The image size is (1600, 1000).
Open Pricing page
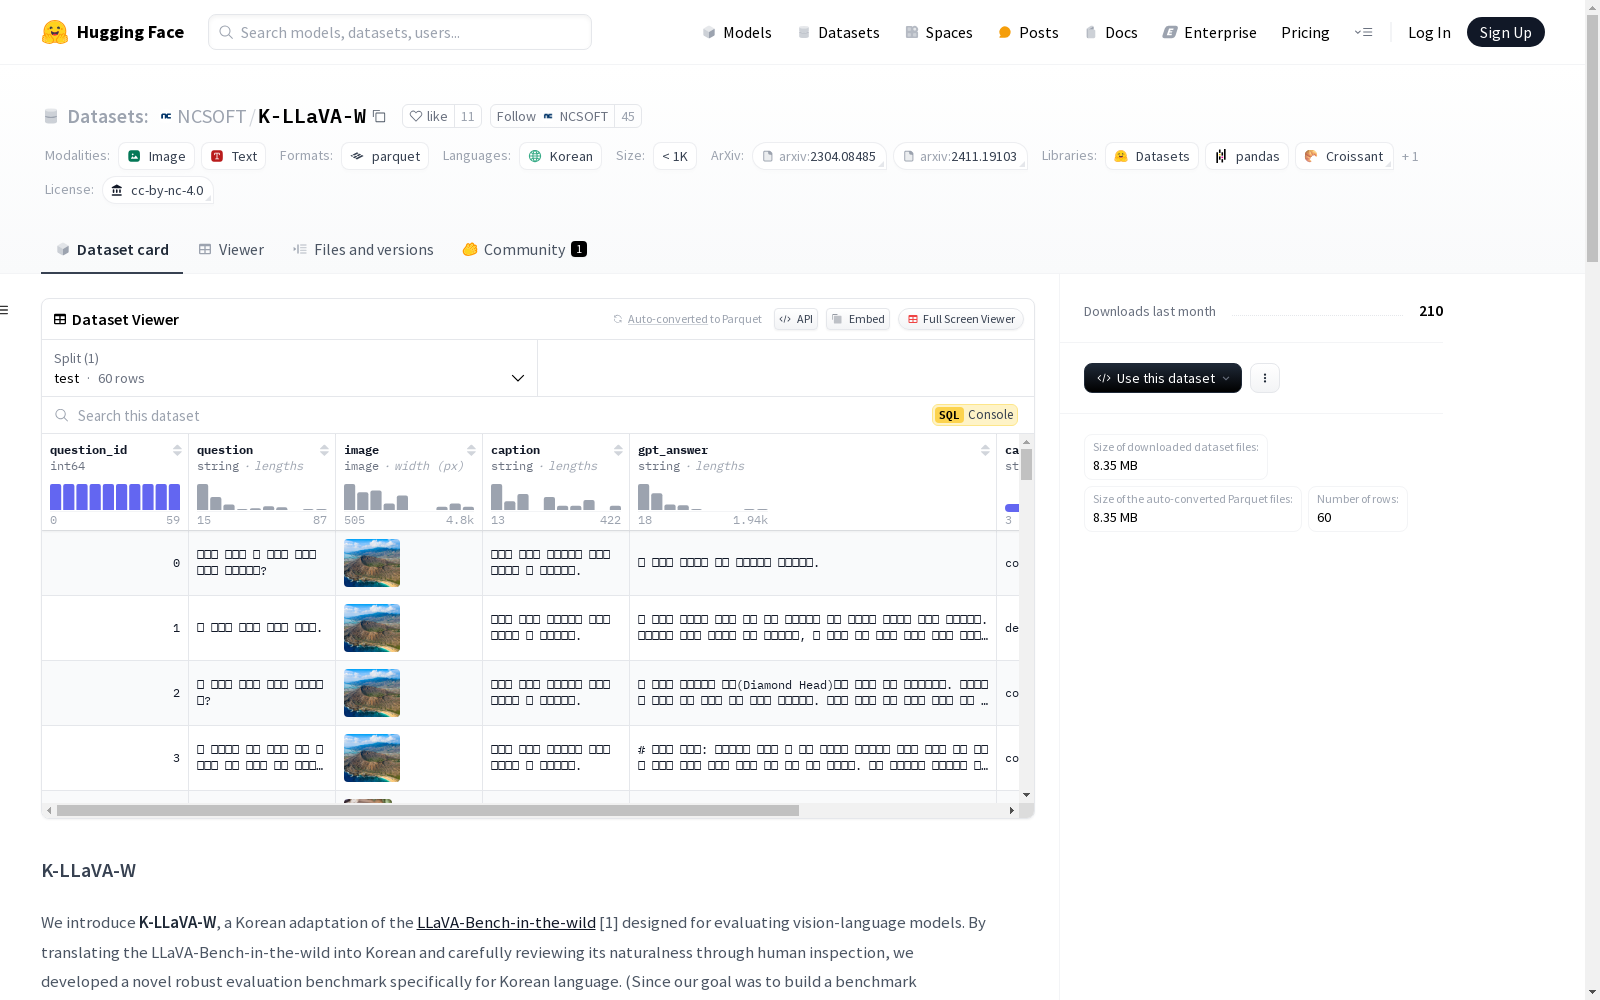coord(1305,32)
